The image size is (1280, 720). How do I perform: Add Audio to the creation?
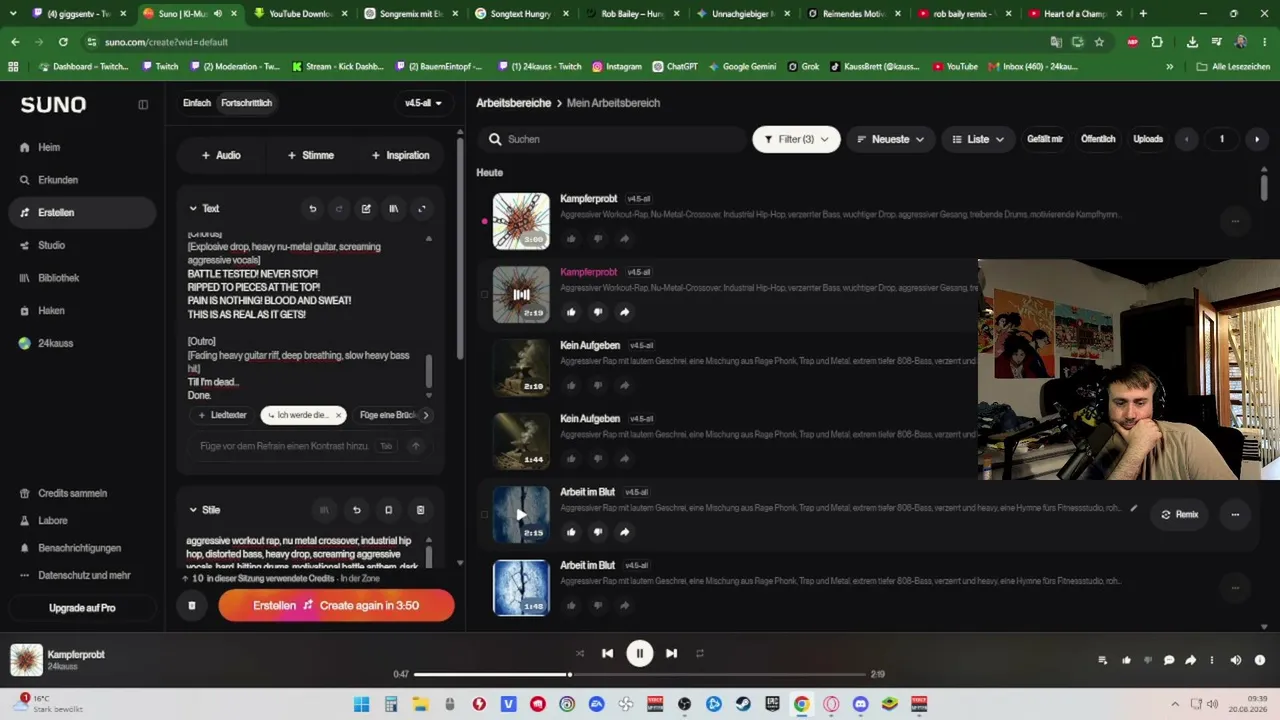[221, 155]
